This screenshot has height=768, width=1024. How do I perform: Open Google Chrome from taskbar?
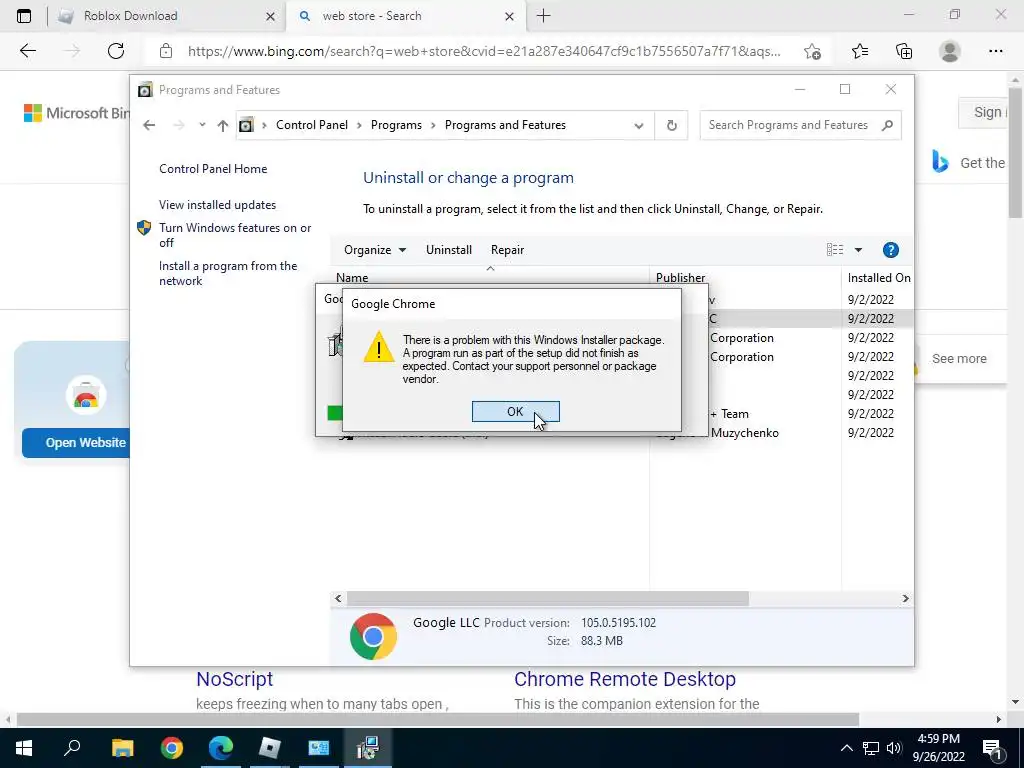click(x=172, y=748)
